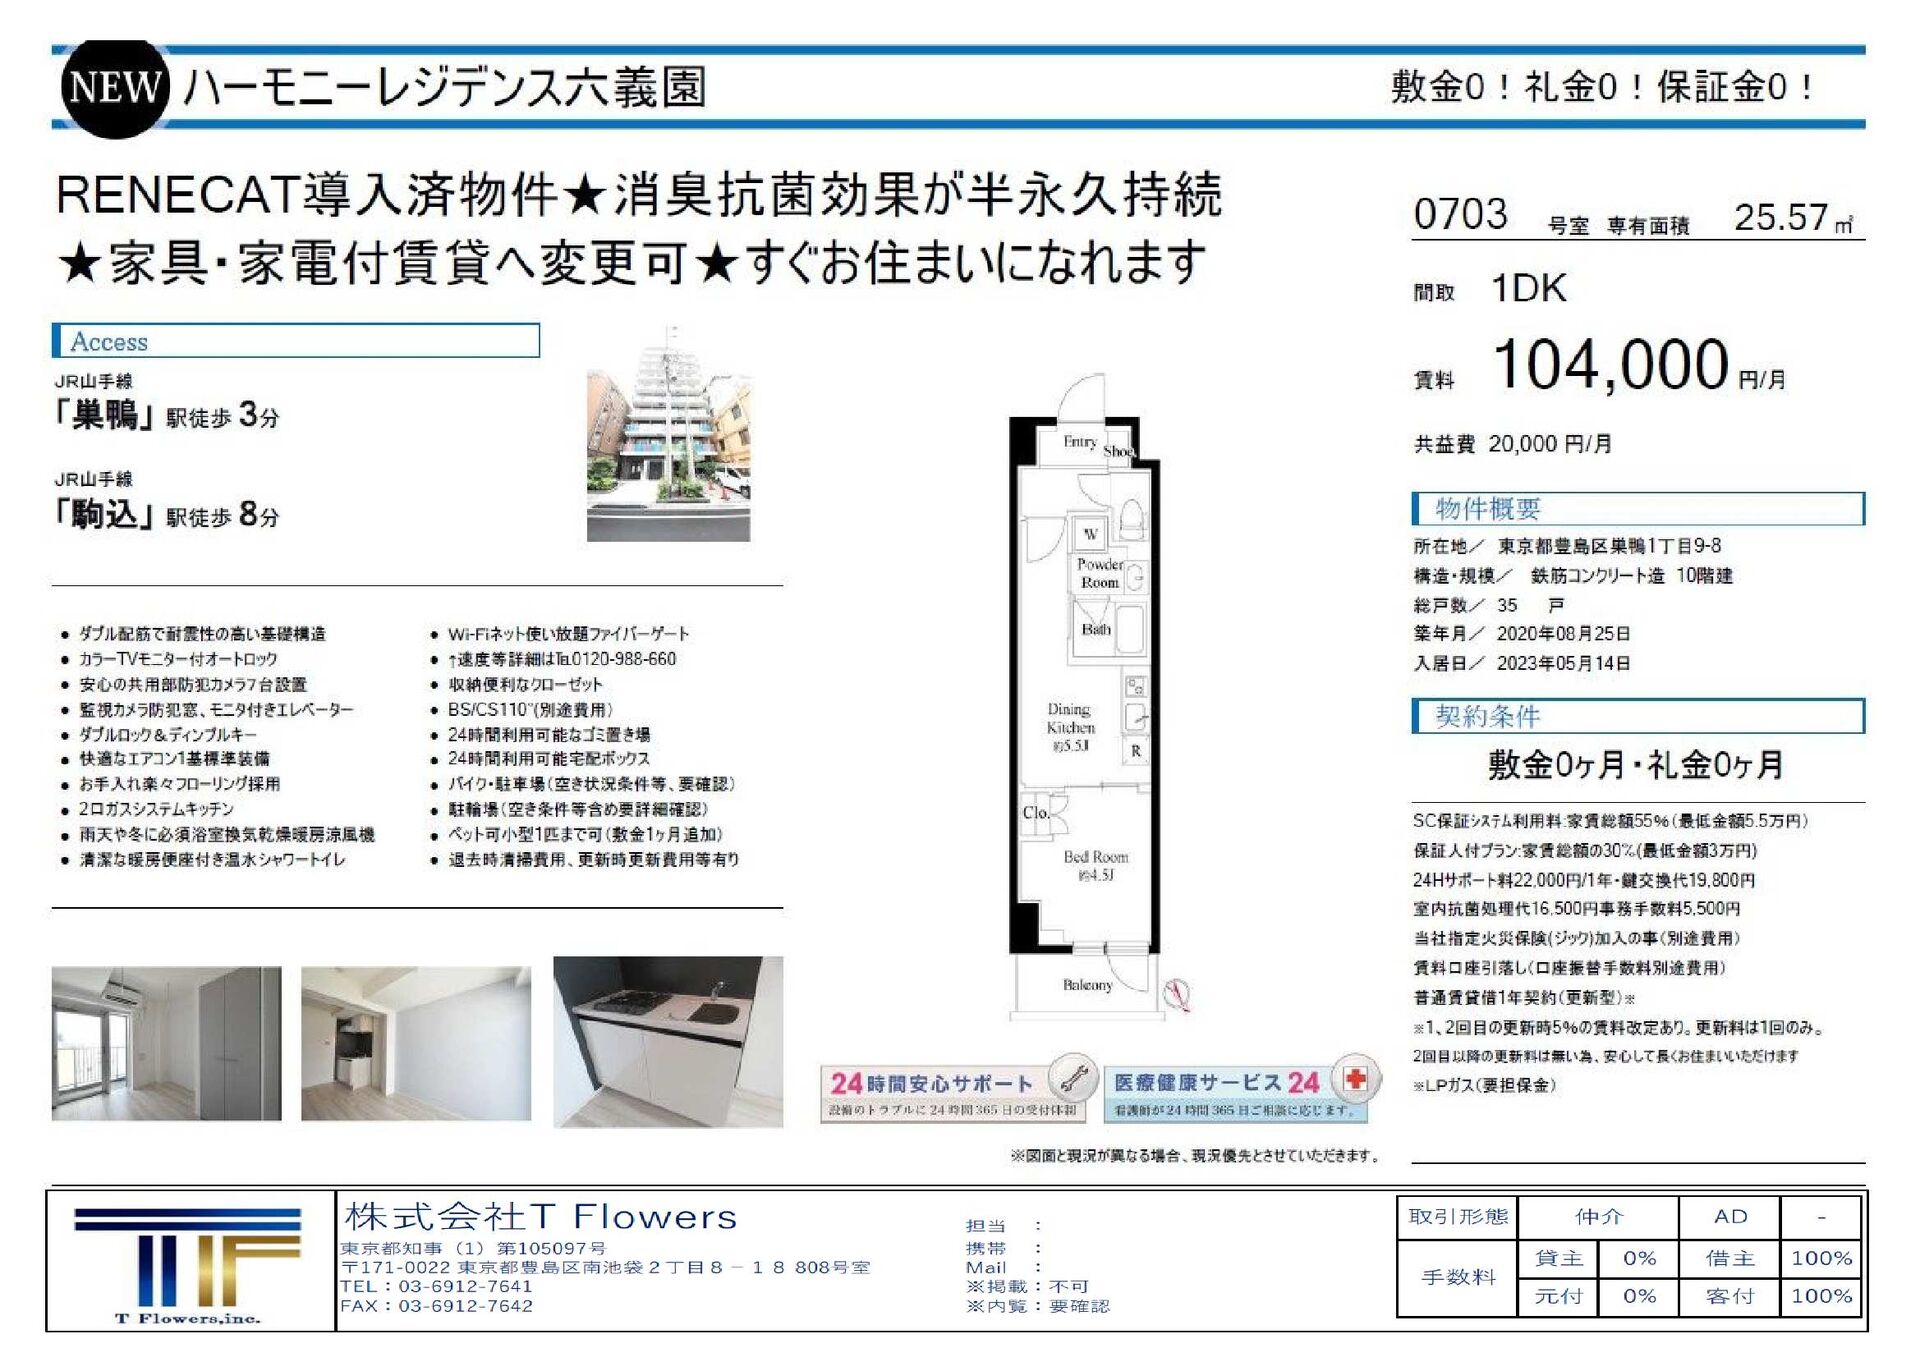Open the kitchen gas stove photo
Screen dimensions: 1920x1357
[x=668, y=1041]
